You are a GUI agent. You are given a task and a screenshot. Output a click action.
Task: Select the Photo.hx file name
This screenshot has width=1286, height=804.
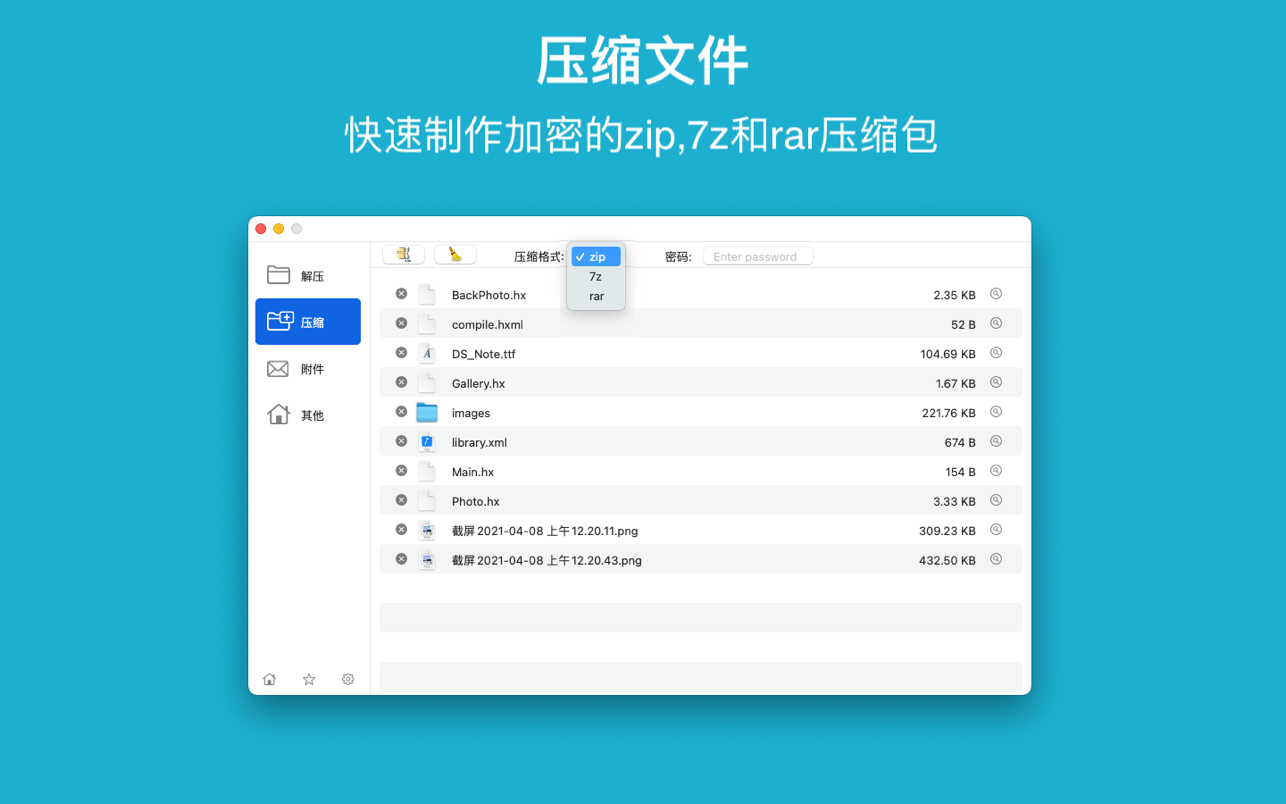tap(476, 501)
